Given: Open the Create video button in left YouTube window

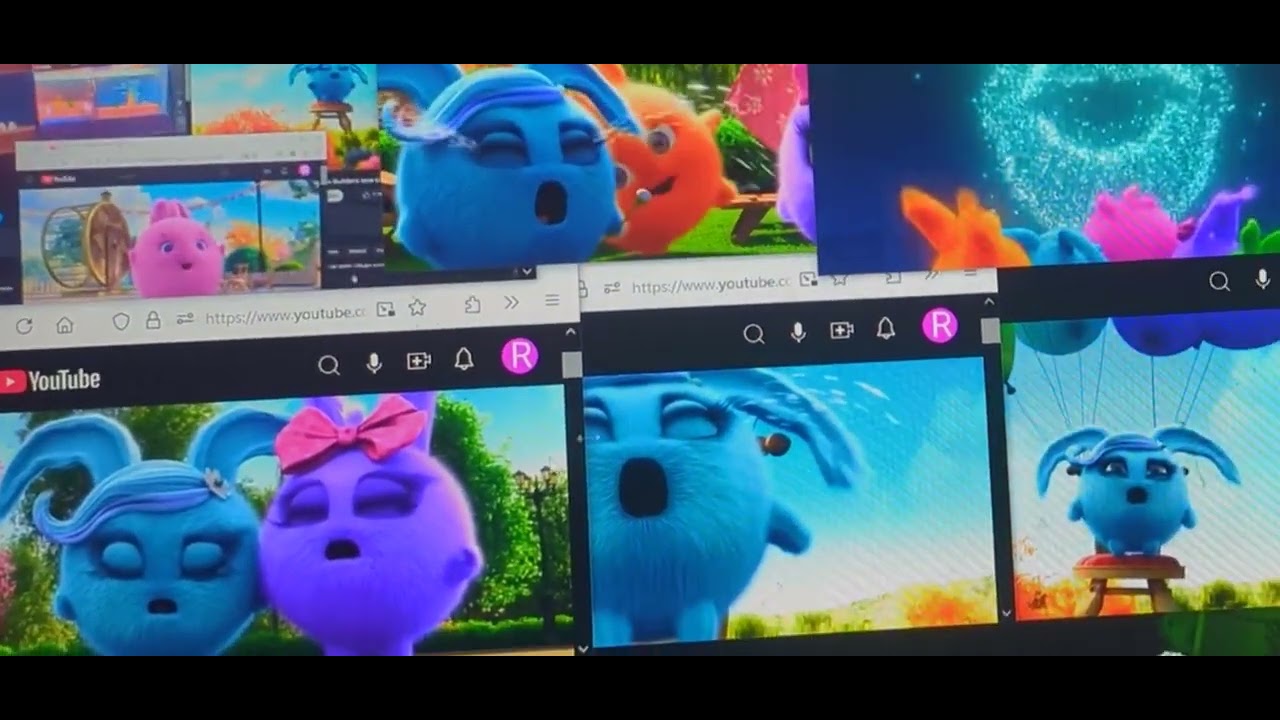Looking at the screenshot, I should (x=419, y=361).
